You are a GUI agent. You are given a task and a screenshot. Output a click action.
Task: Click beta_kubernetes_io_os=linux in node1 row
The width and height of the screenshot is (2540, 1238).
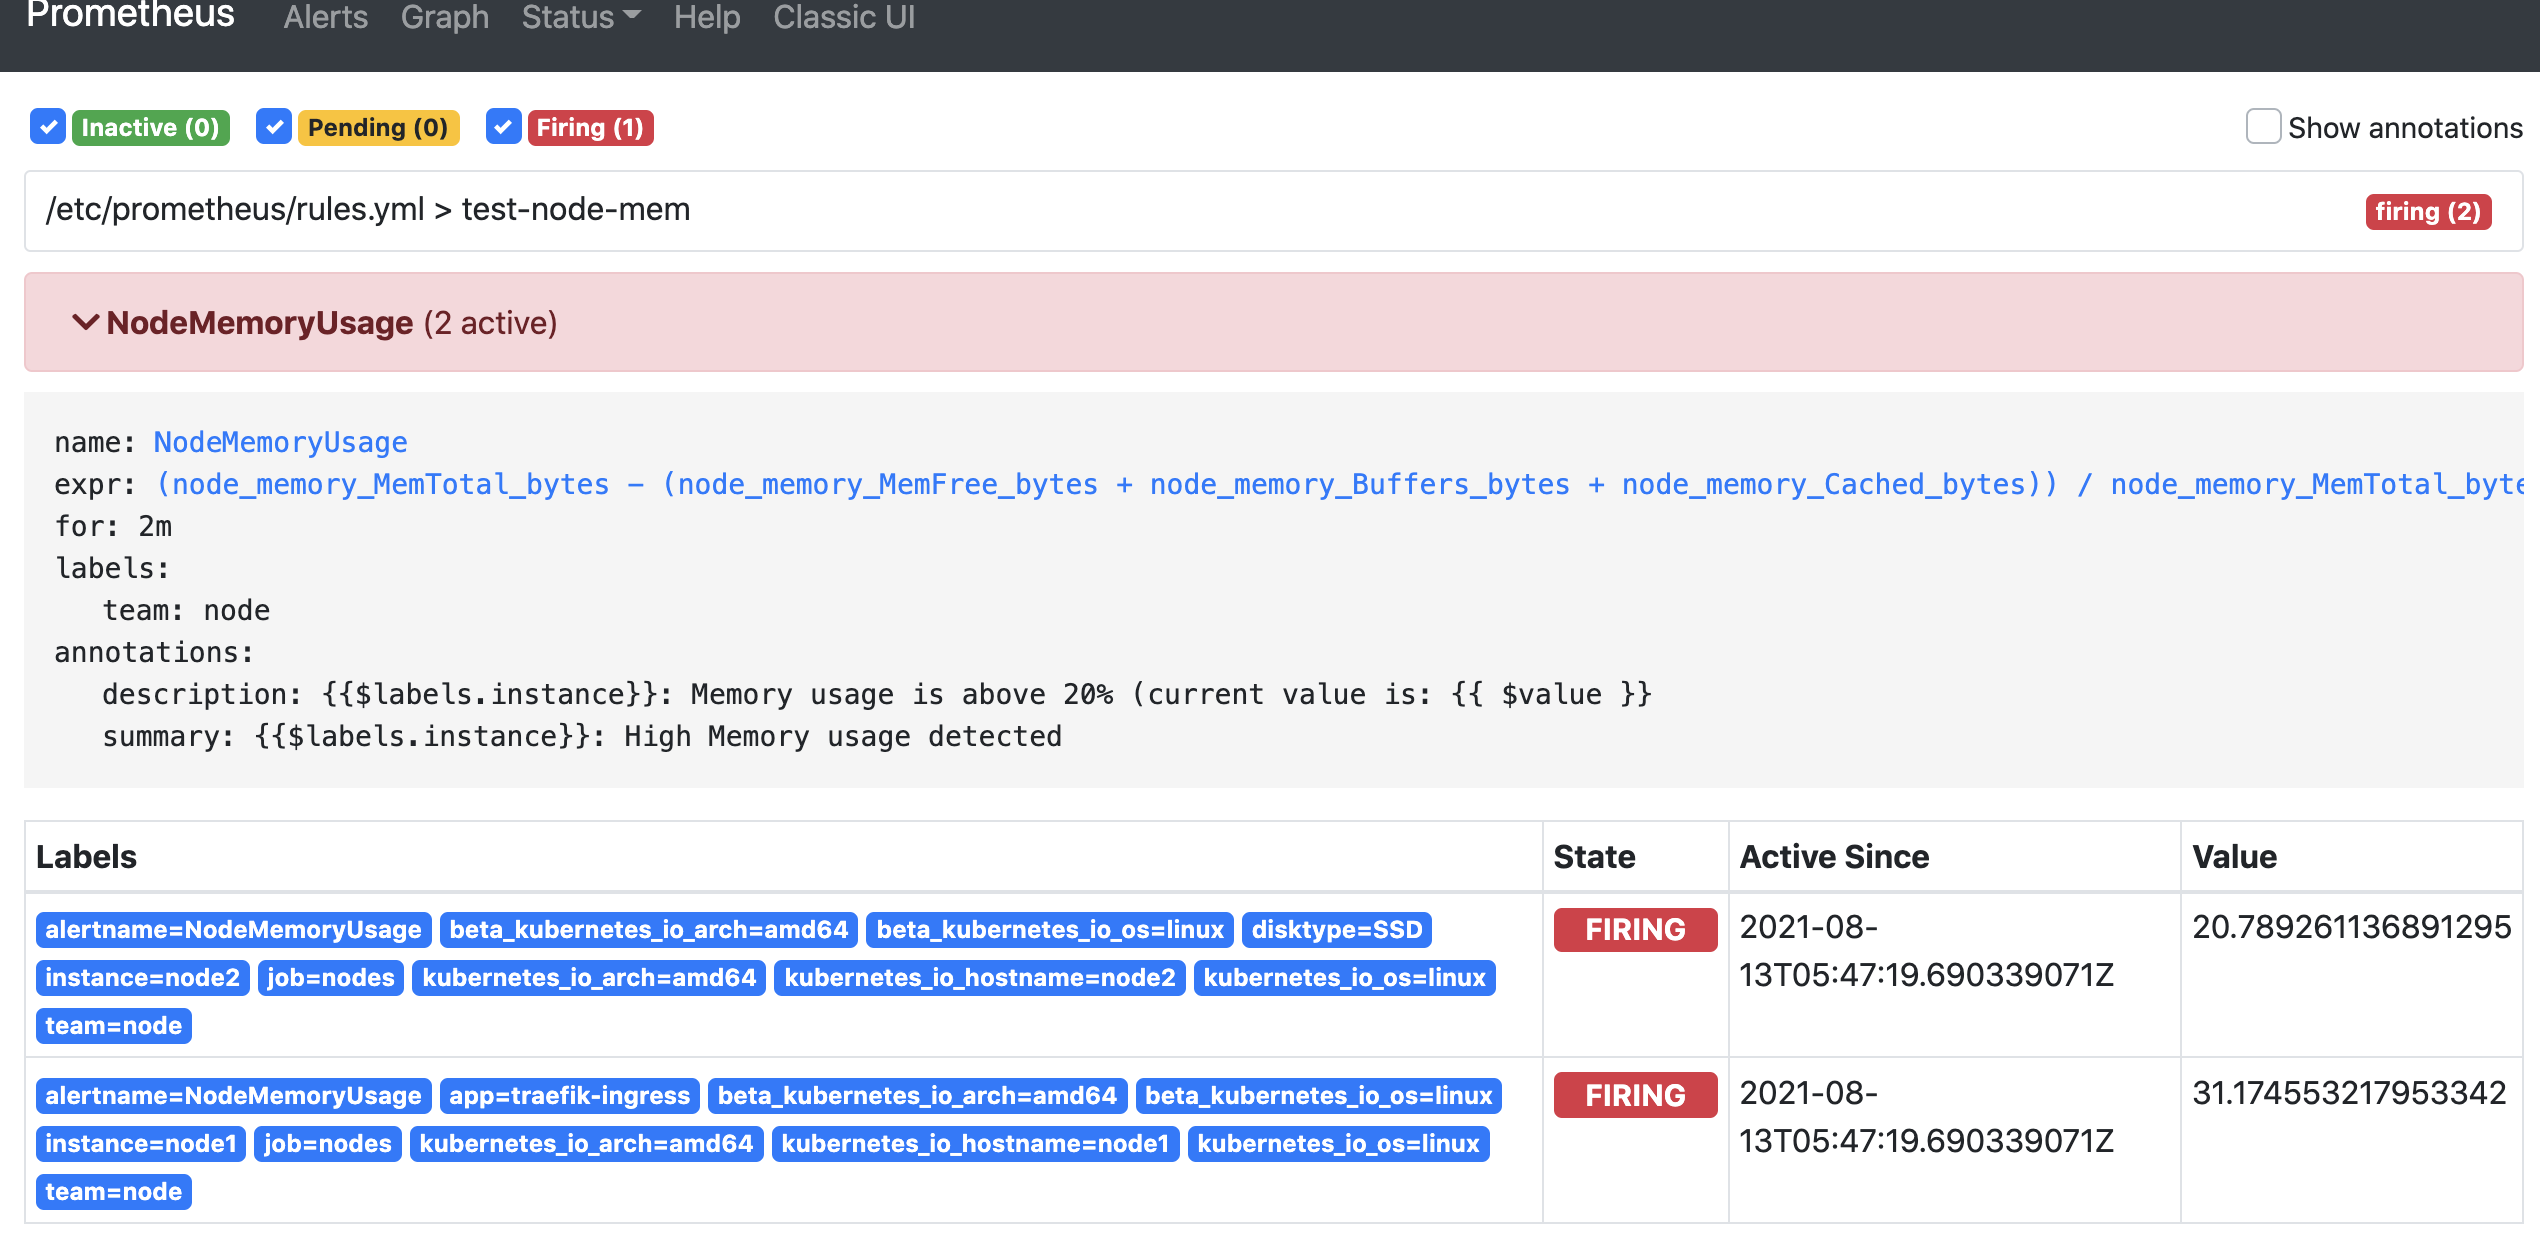point(1319,1095)
